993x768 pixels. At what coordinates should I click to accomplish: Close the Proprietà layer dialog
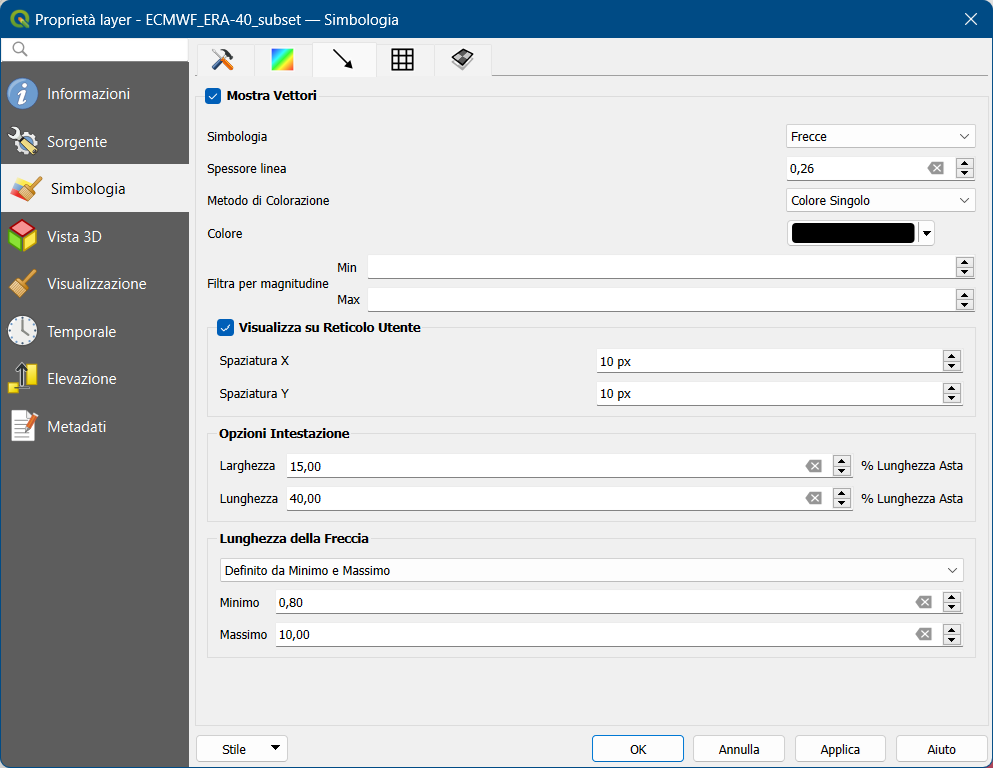[x=971, y=19]
